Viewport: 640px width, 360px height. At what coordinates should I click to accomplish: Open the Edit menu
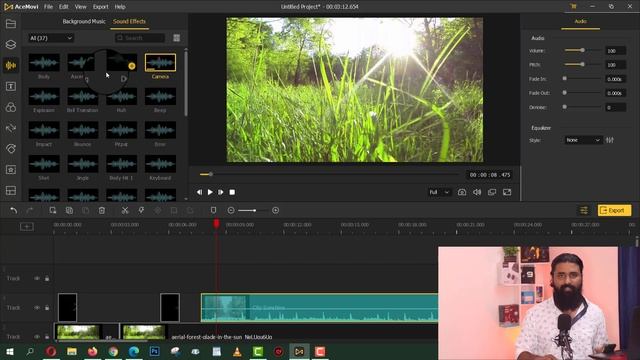(x=64, y=7)
